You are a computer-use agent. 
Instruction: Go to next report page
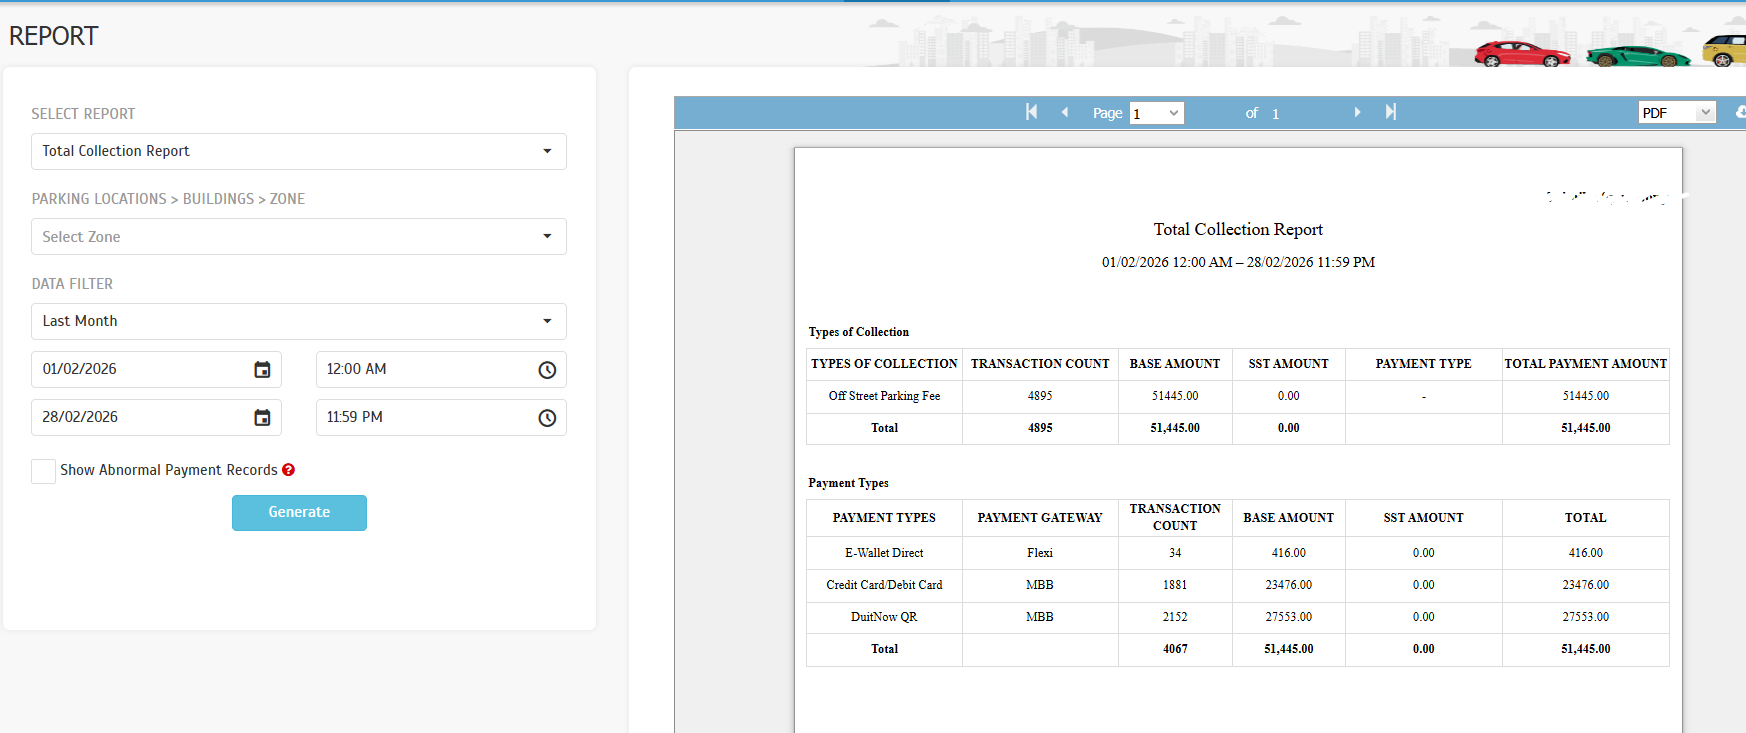click(1357, 112)
